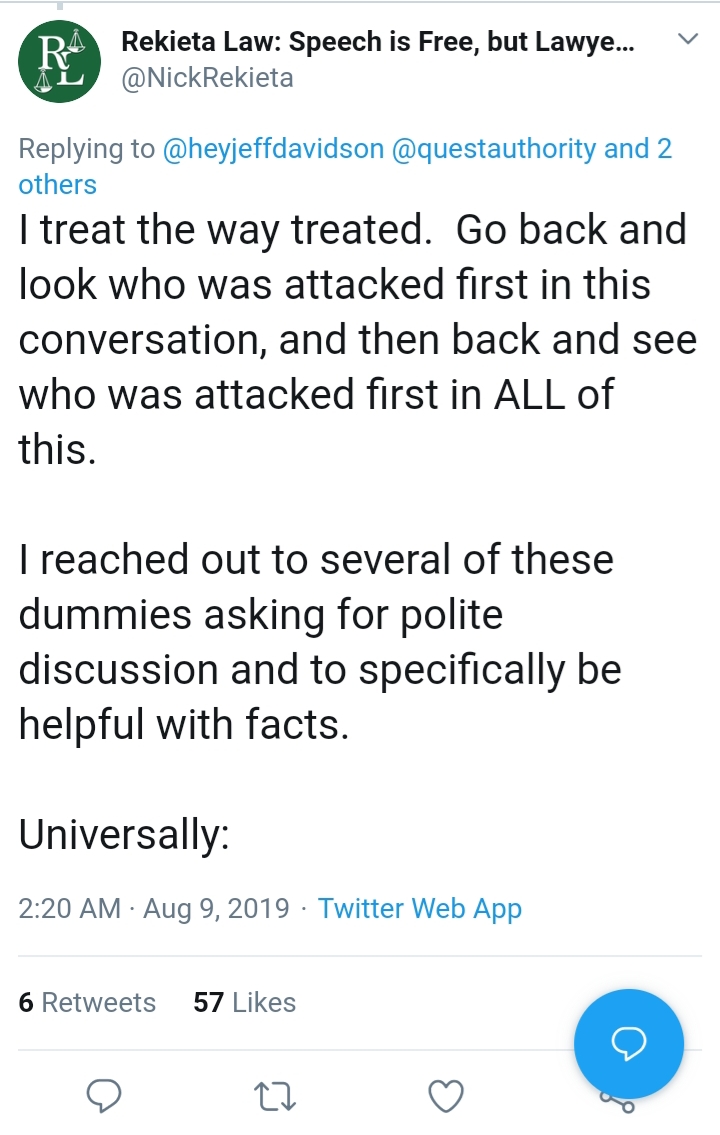
Task: View the 6 Retweets list
Action: (x=87, y=1003)
